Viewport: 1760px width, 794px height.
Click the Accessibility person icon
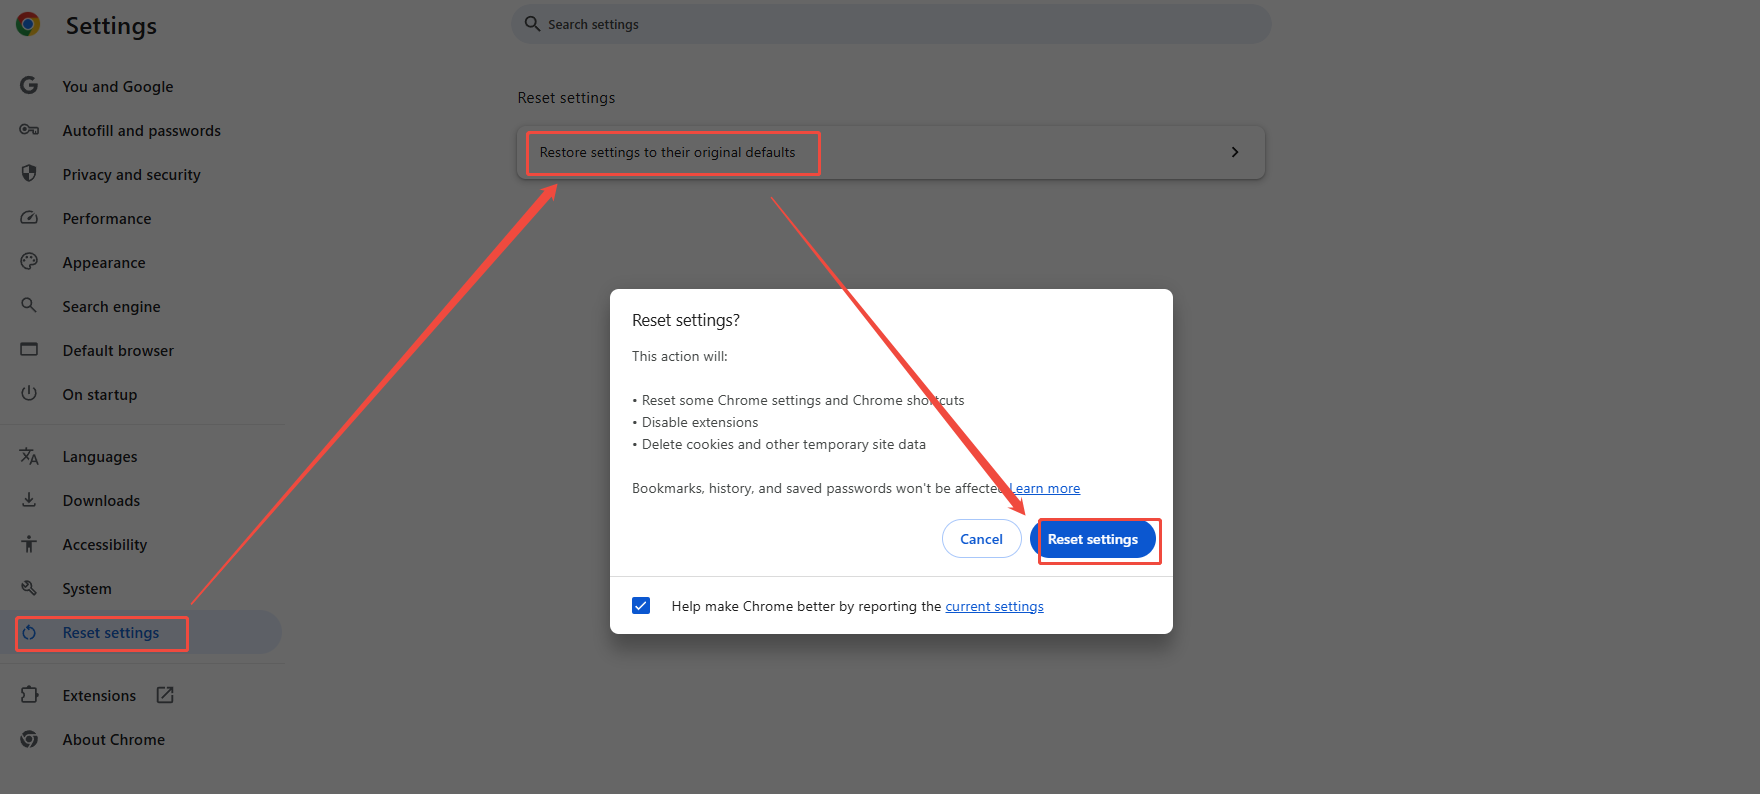(29, 544)
